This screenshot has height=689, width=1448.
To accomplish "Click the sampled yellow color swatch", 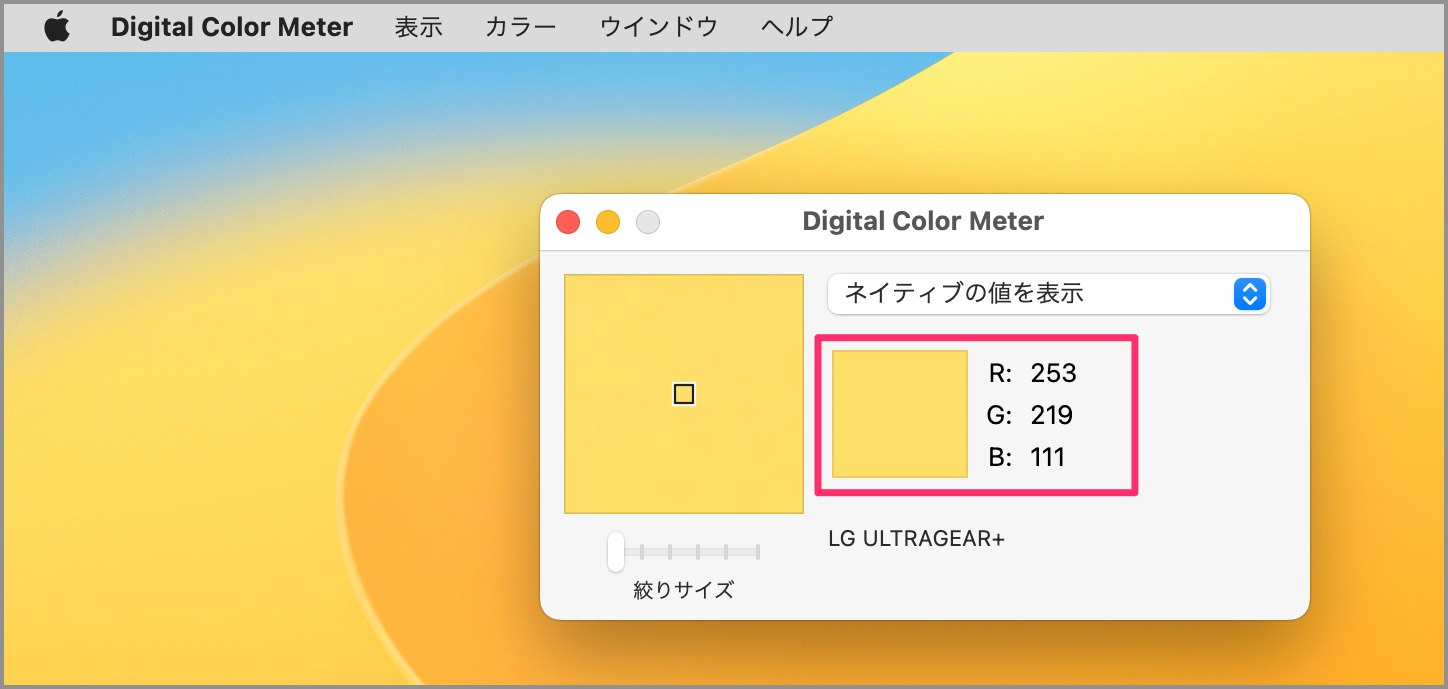I will tap(898, 416).
